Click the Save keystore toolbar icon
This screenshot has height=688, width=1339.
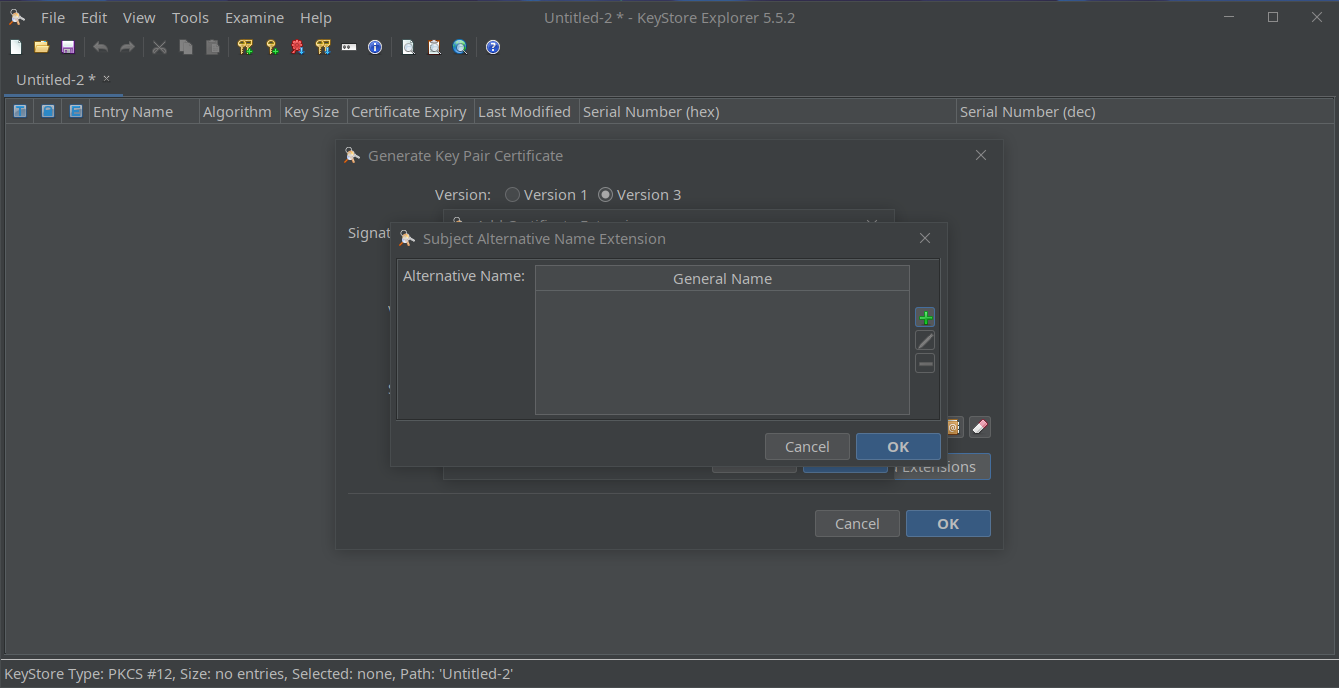click(x=68, y=47)
